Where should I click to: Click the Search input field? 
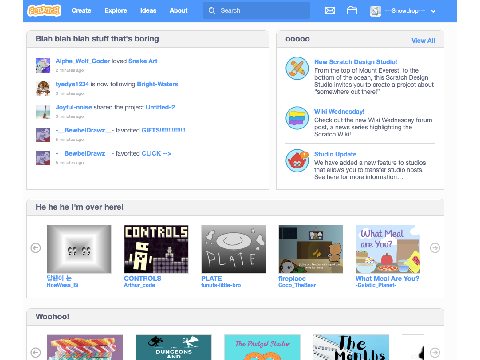pyautogui.click(x=256, y=11)
